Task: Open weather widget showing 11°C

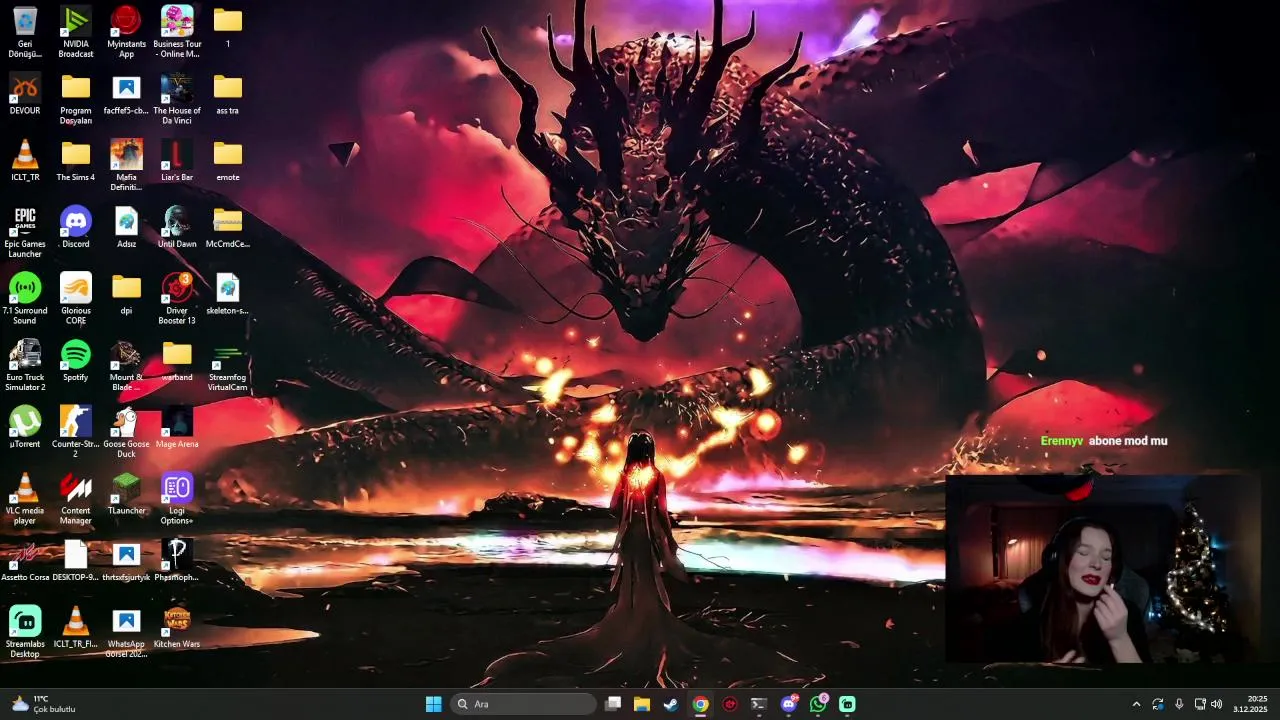Action: pos(44,704)
